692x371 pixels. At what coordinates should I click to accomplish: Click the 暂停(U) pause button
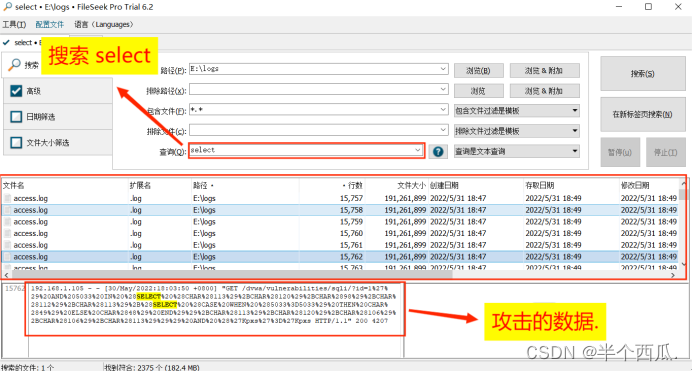click(620, 152)
